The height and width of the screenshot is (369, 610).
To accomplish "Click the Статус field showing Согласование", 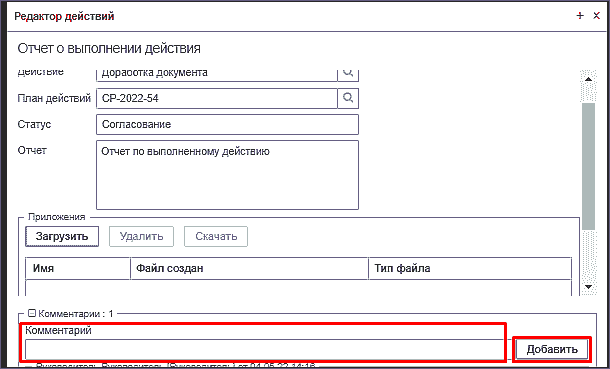I will (227, 124).
